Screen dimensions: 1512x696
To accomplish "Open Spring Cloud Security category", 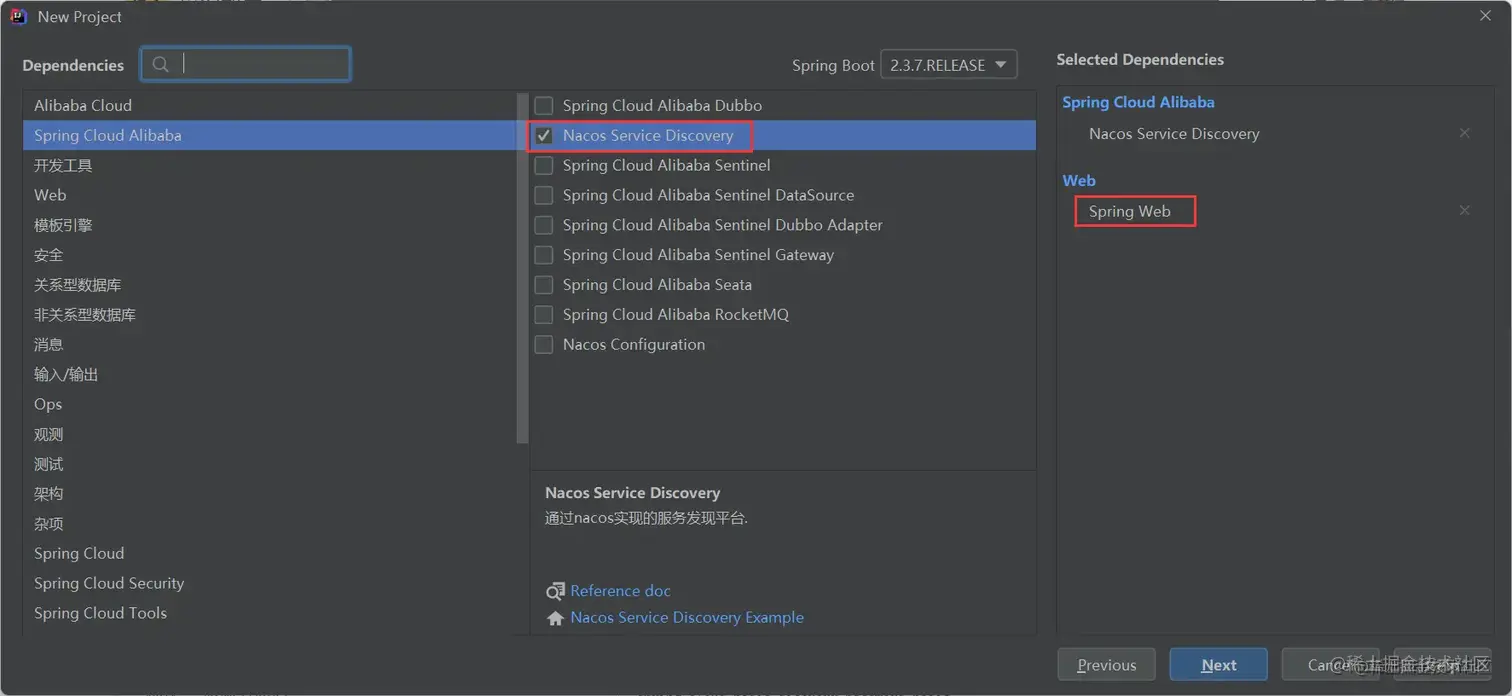I will pos(109,583).
